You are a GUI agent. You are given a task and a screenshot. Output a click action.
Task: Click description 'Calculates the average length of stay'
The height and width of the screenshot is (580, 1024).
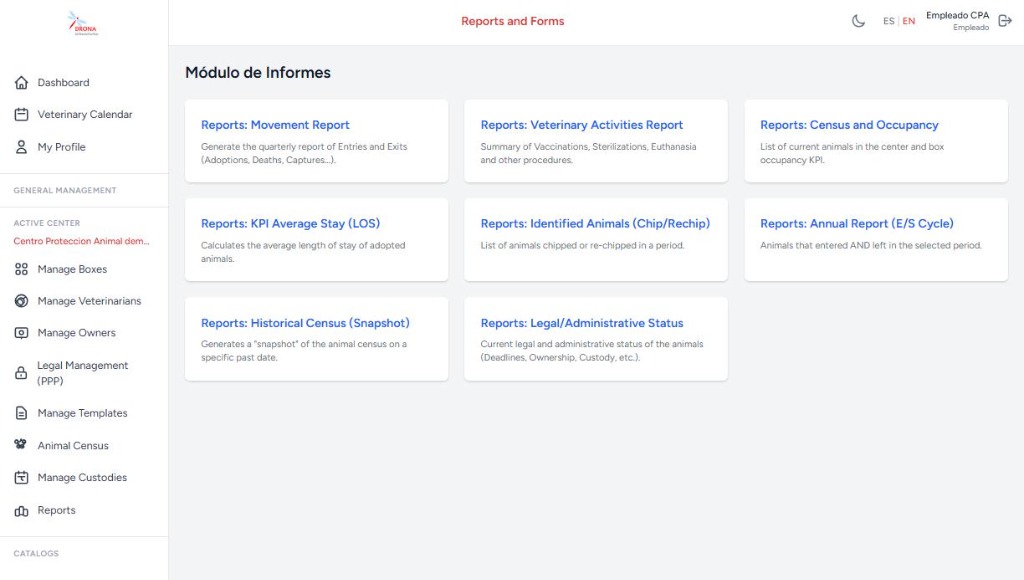point(303,252)
